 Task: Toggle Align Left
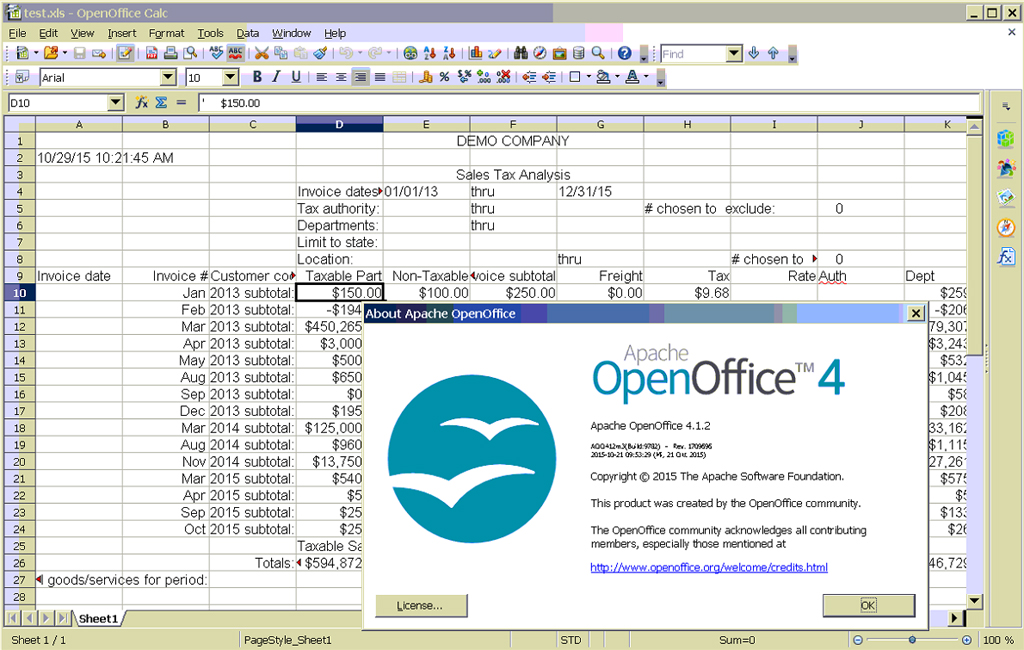coord(322,77)
